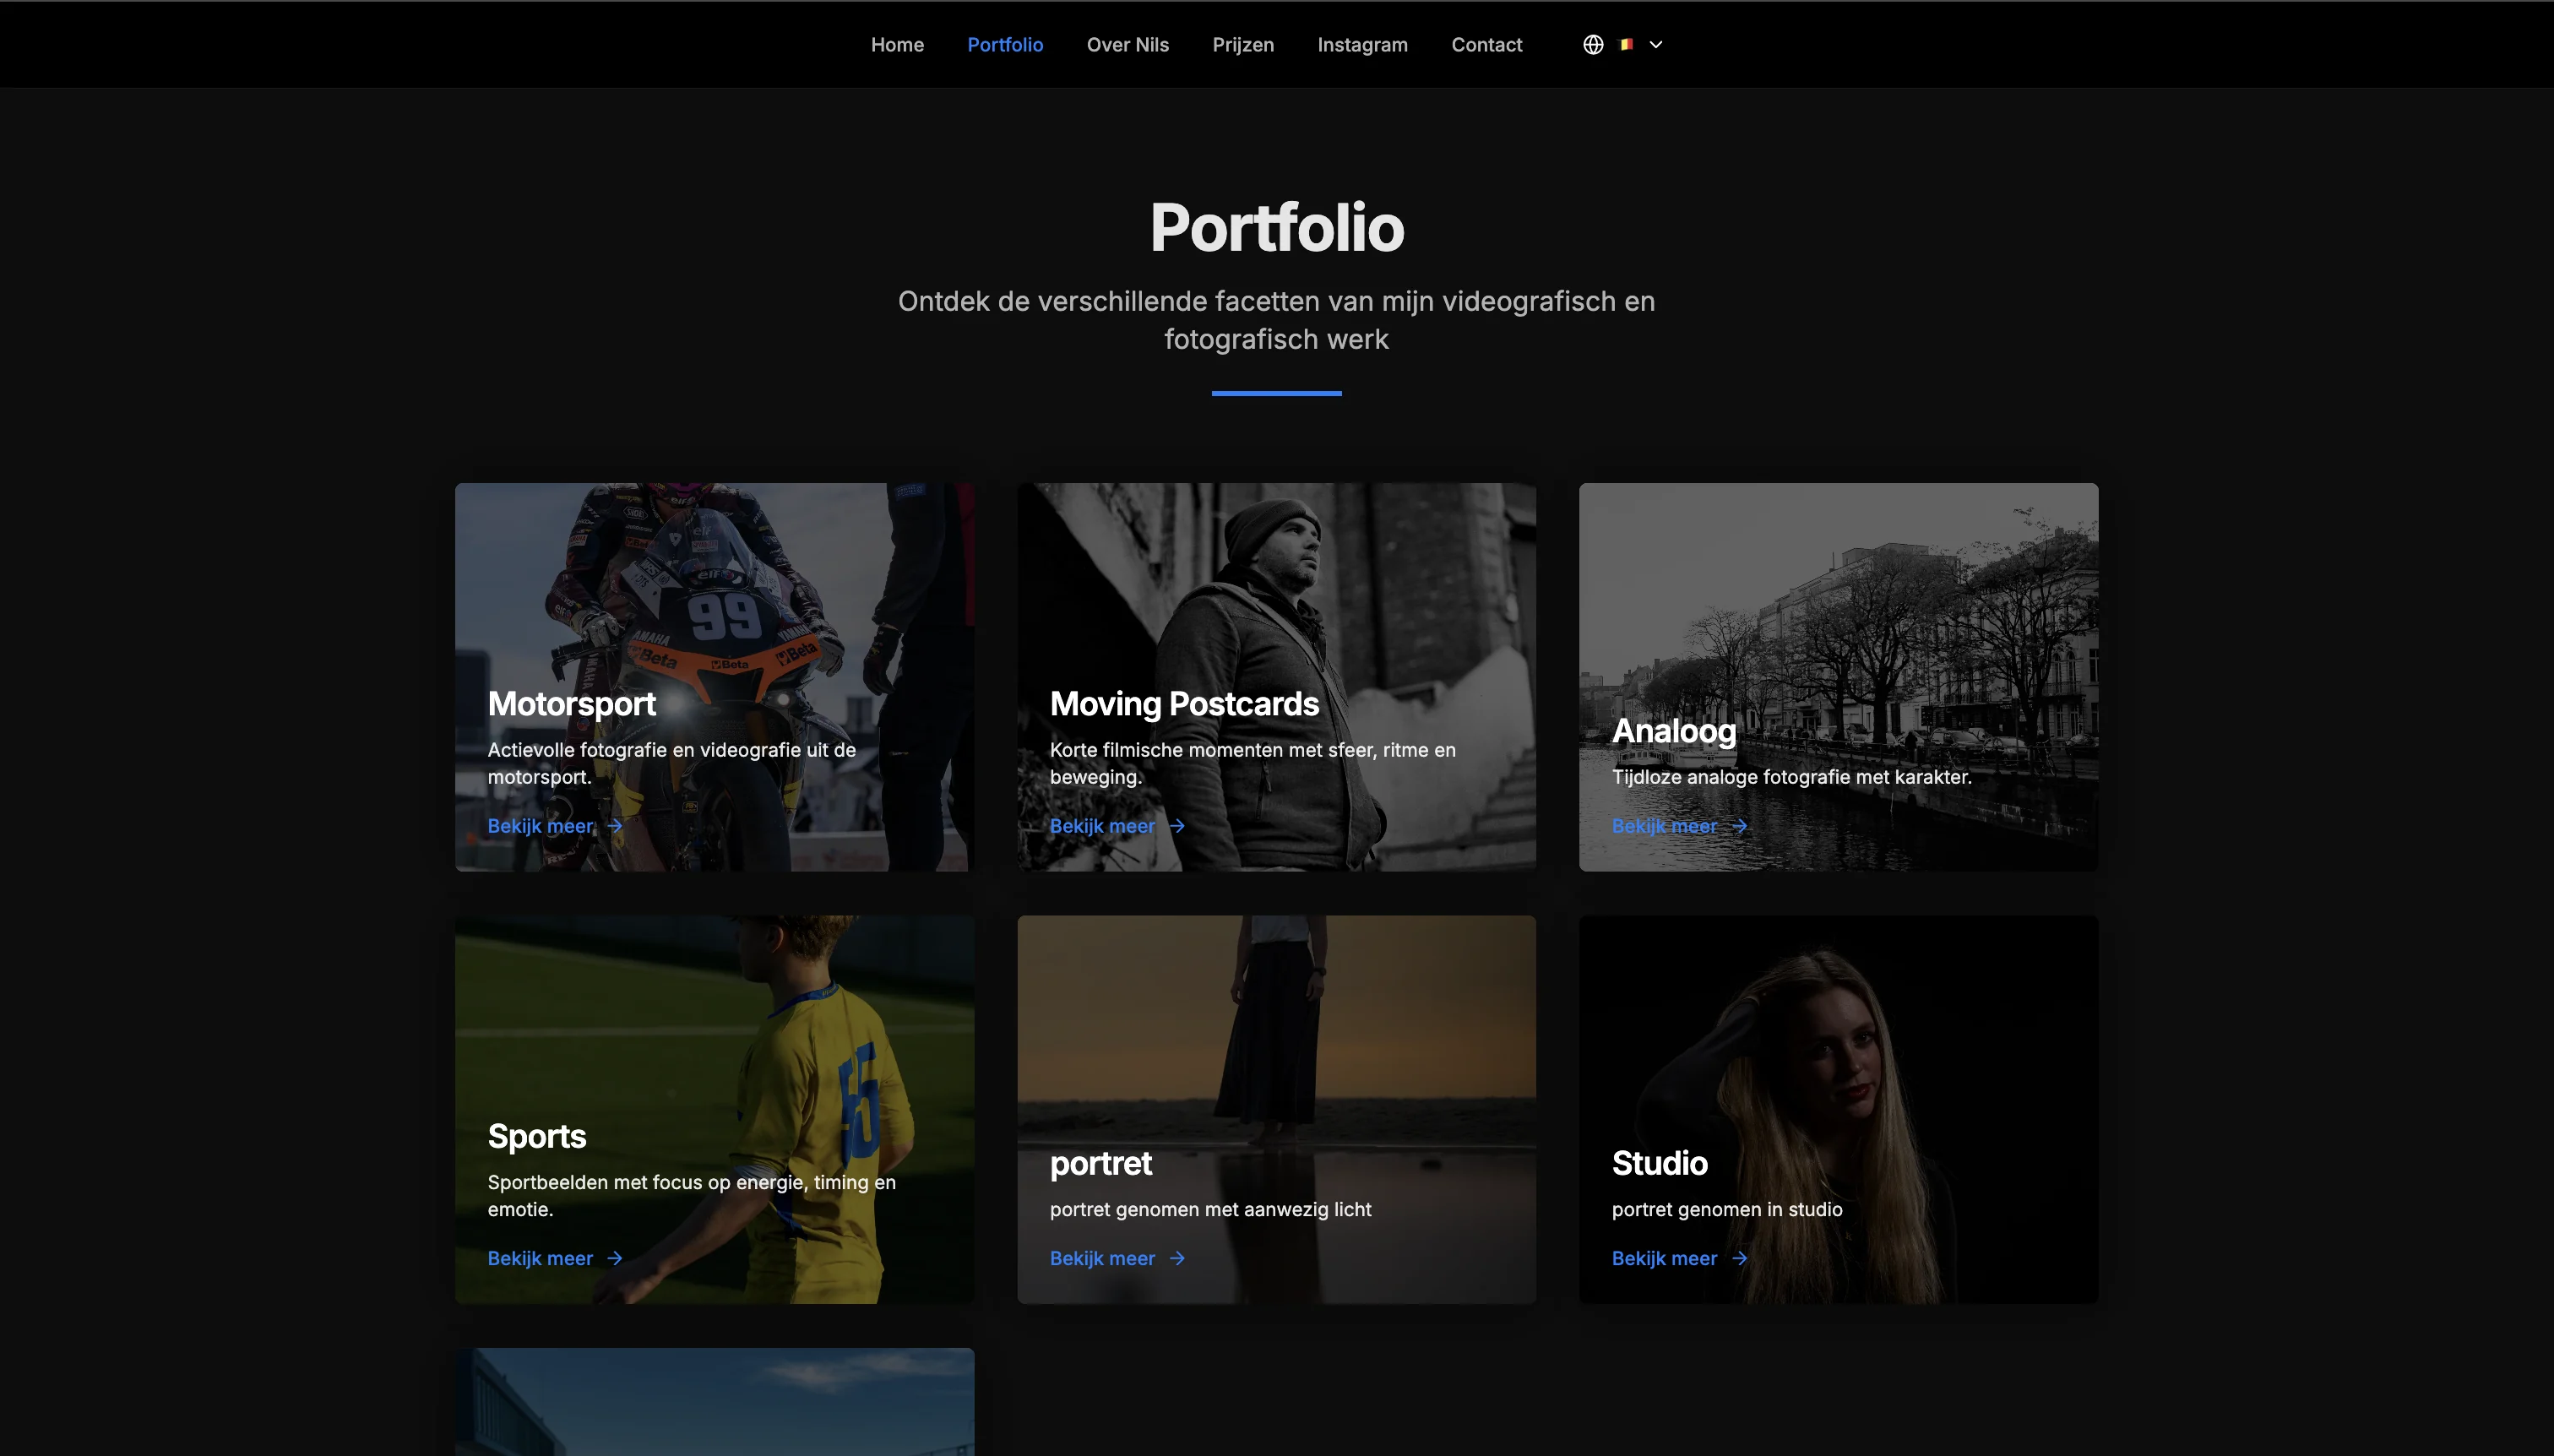
Task: Click the 'Actievolle fotografie' description text
Action: point(671,763)
